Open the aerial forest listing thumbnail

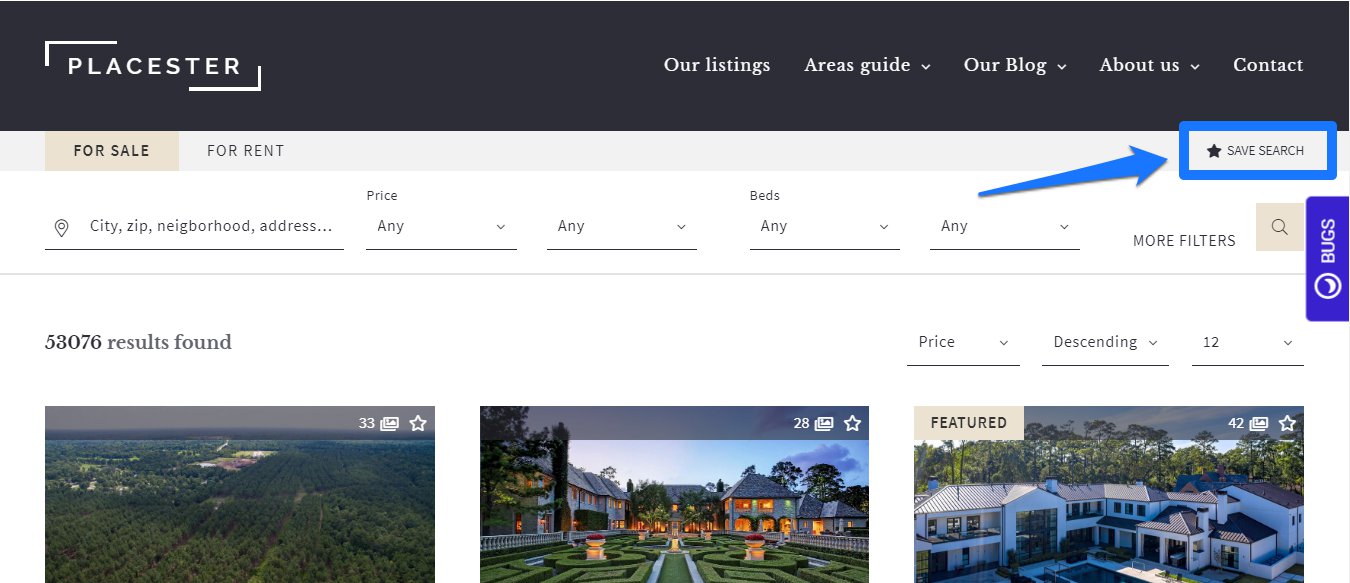click(240, 494)
